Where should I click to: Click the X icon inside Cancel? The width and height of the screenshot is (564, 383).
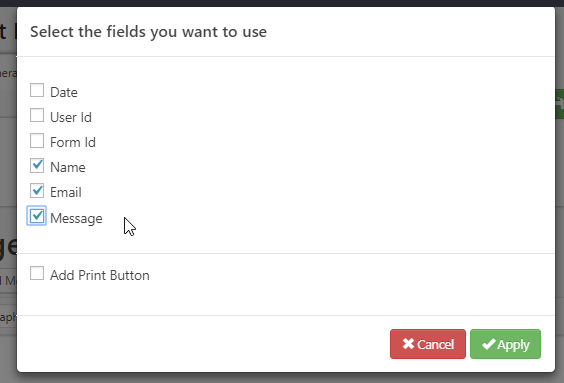[408, 344]
